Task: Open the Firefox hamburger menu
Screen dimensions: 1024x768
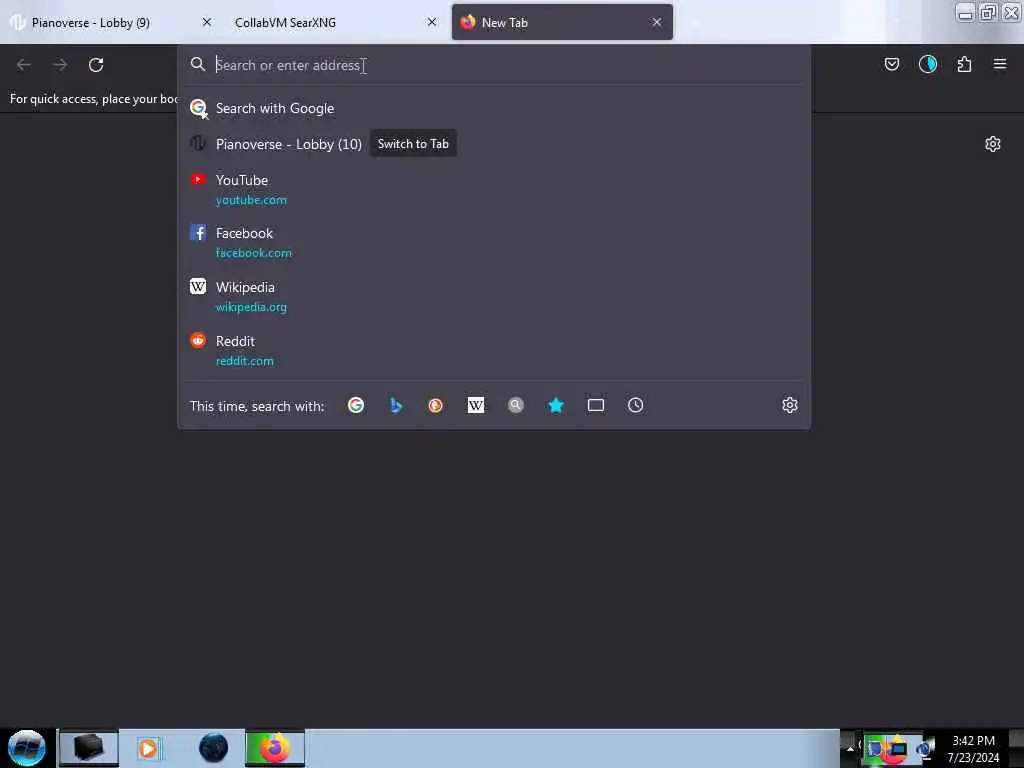Action: click(x=1000, y=64)
